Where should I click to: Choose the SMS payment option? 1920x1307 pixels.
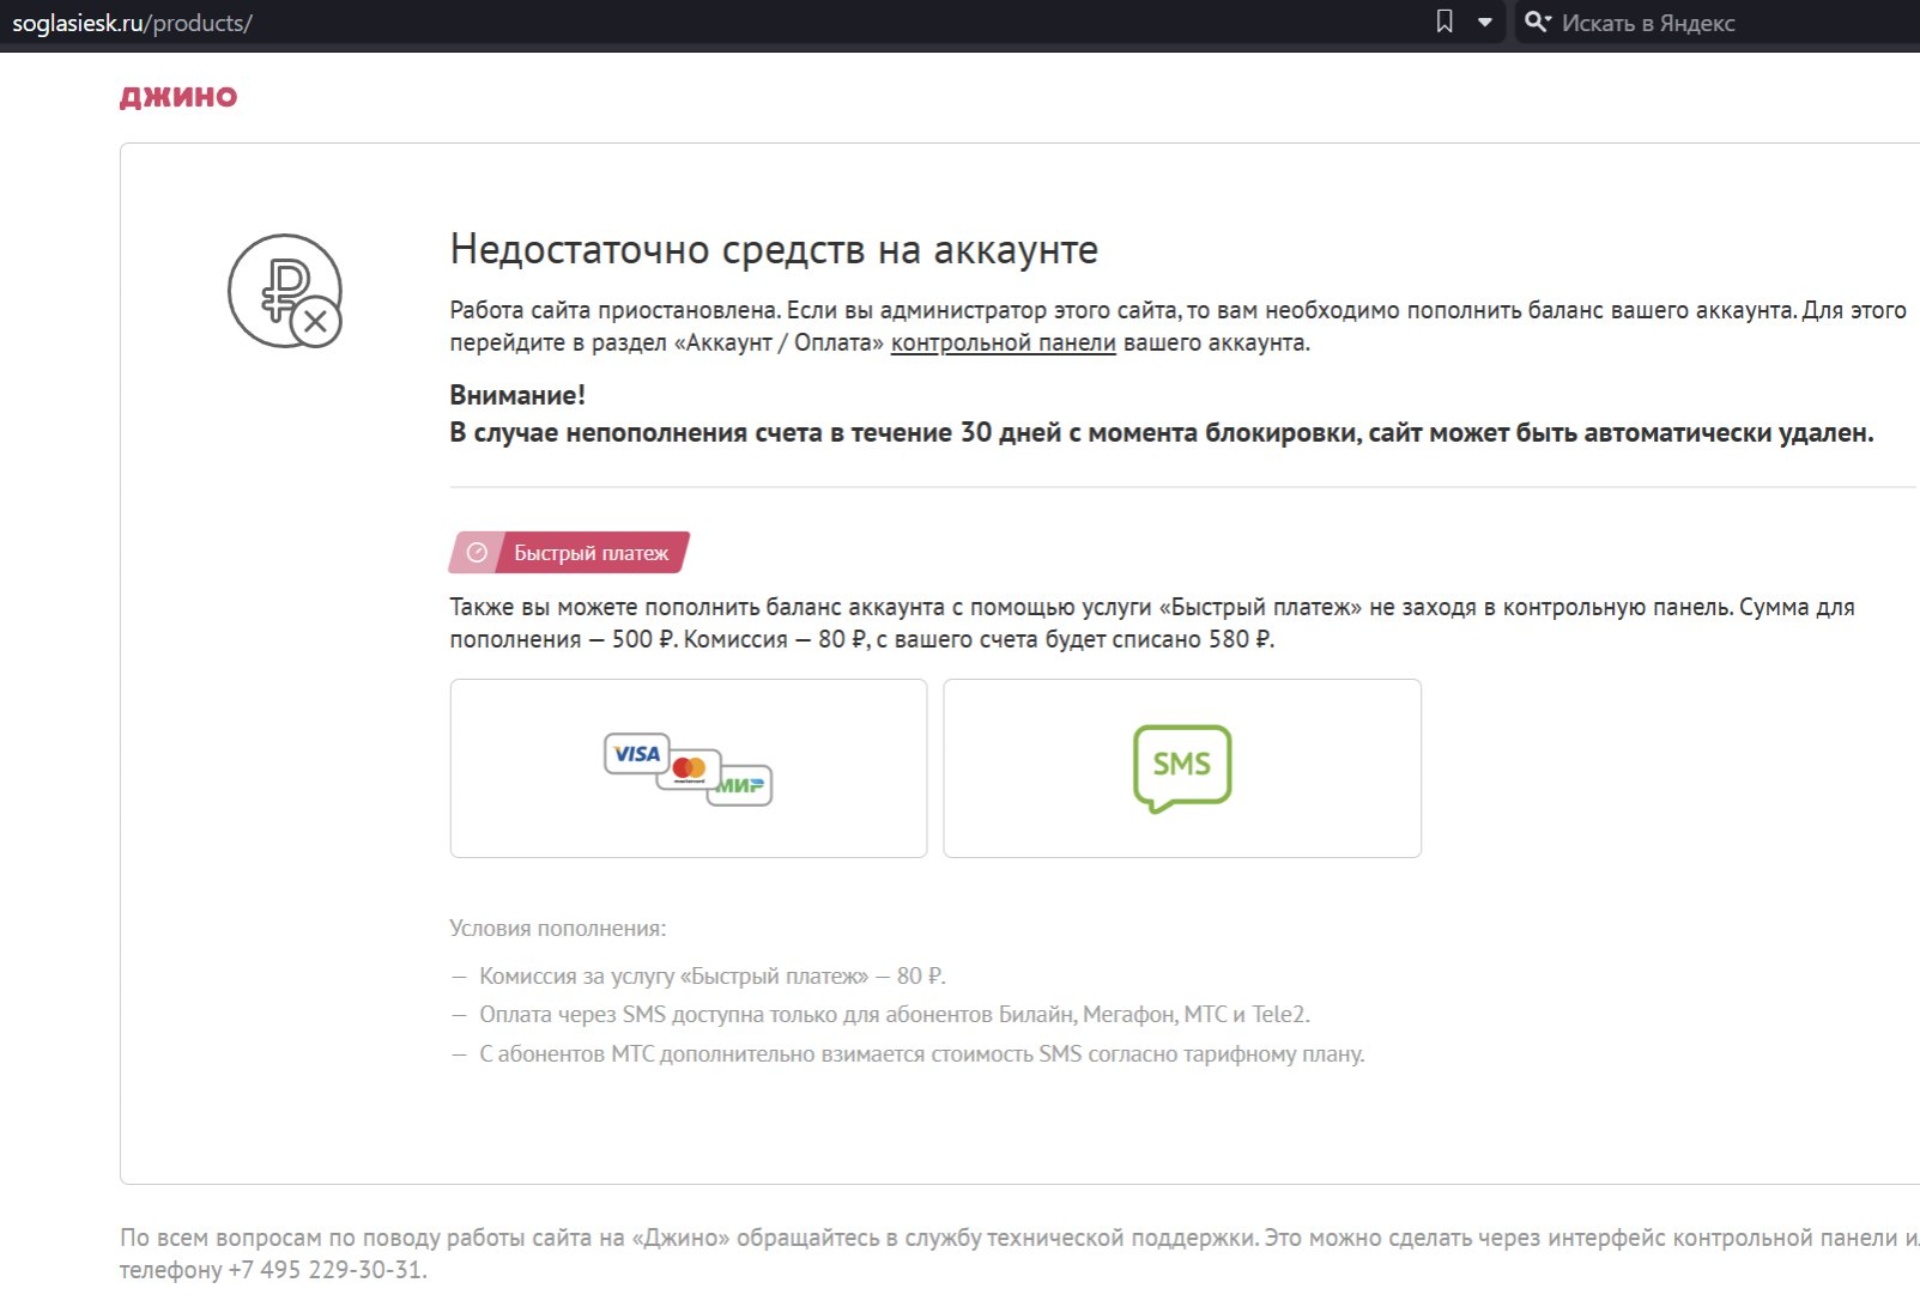1182,768
